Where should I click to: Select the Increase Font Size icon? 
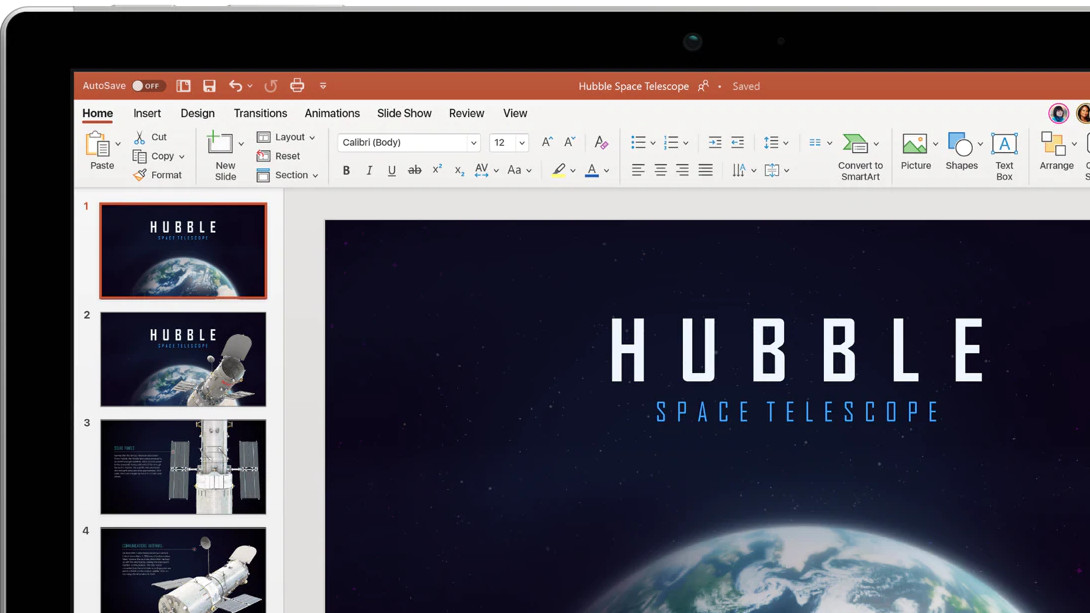click(547, 142)
